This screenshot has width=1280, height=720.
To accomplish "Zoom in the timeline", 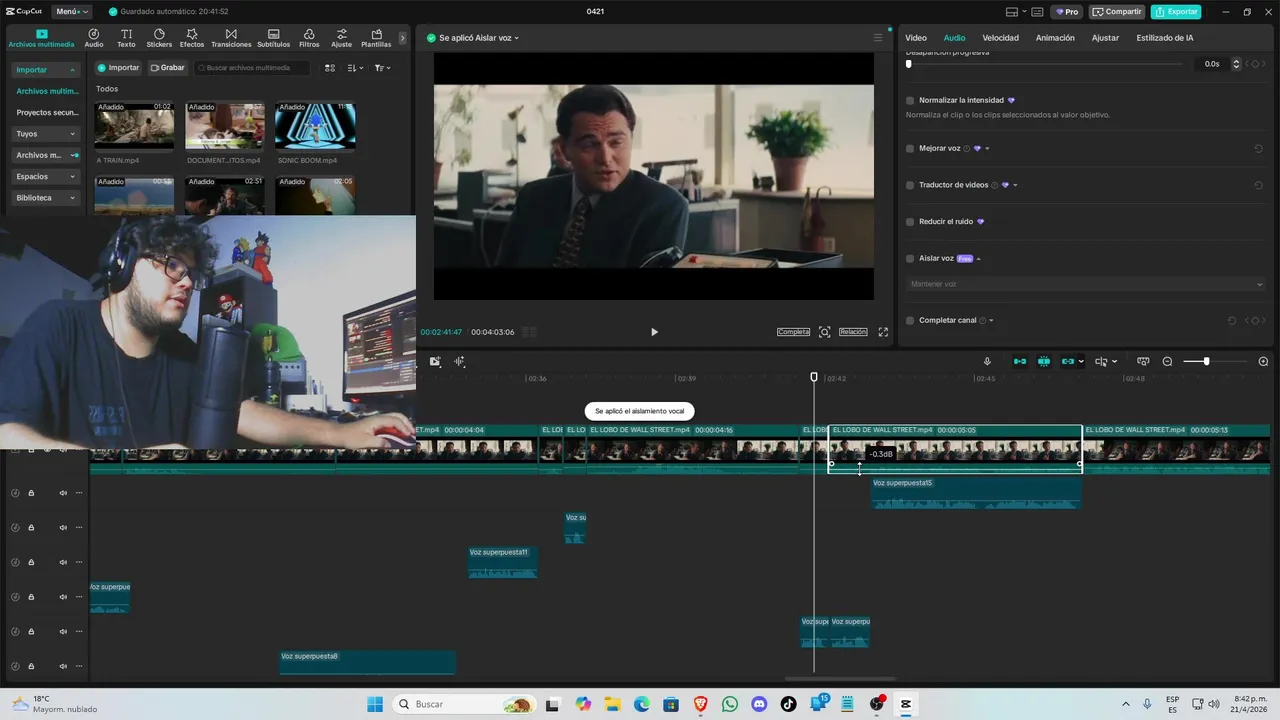I will 1263,362.
